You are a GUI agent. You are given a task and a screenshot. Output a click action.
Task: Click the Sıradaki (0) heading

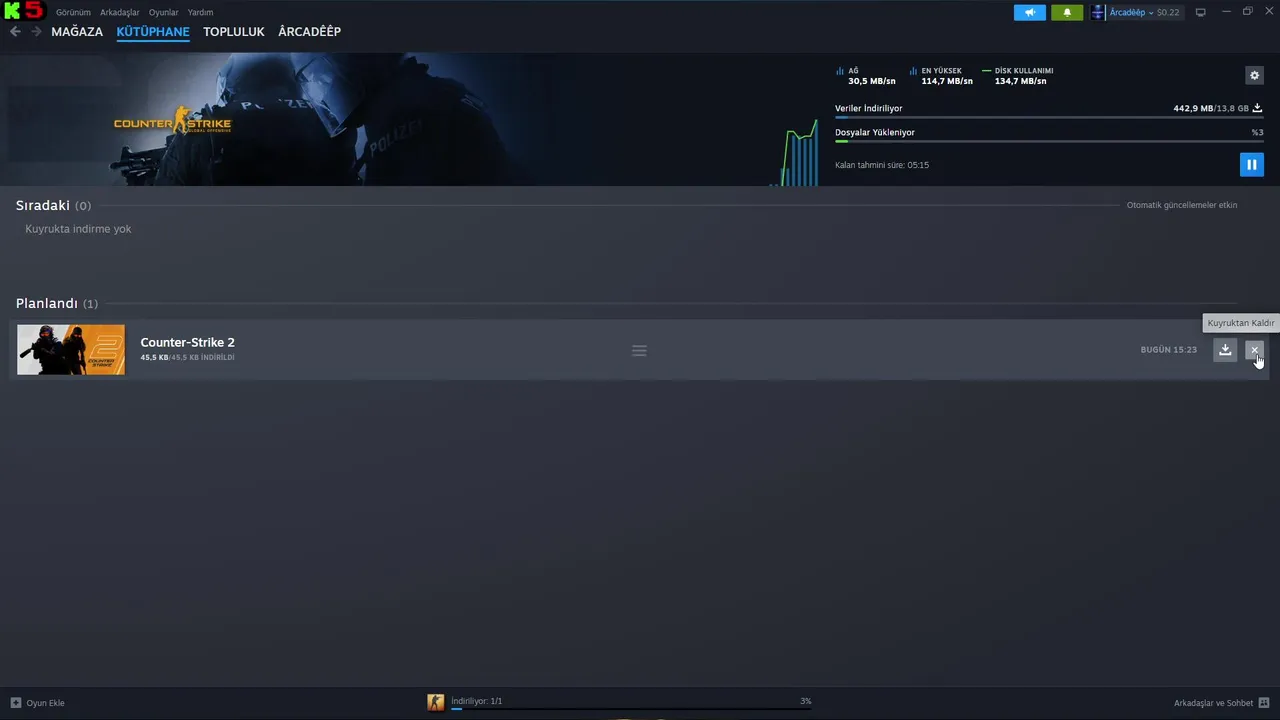(x=53, y=205)
